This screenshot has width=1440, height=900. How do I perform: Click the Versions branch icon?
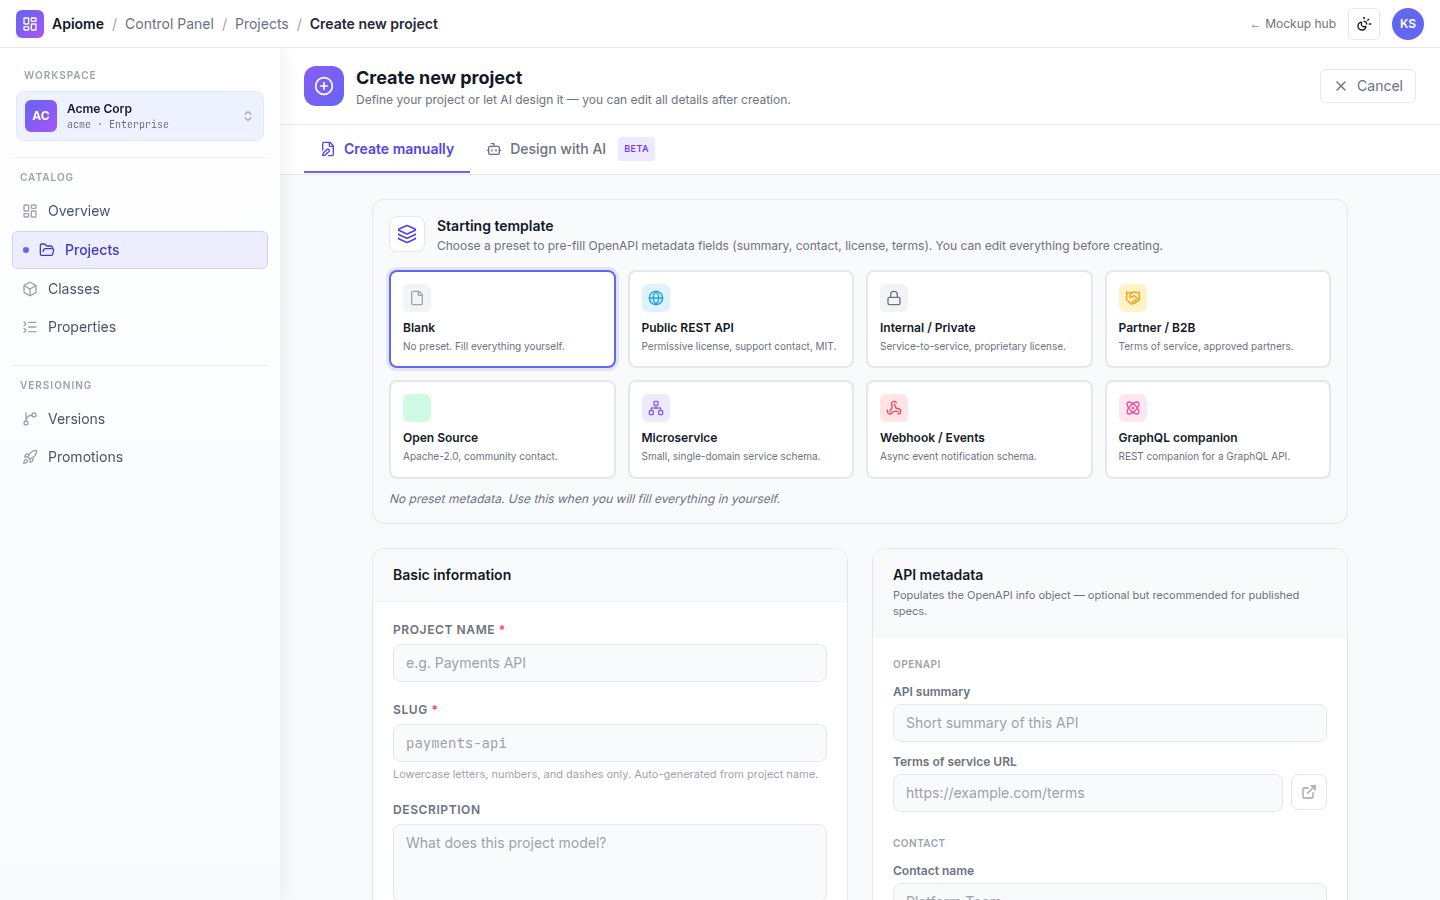(x=30, y=419)
